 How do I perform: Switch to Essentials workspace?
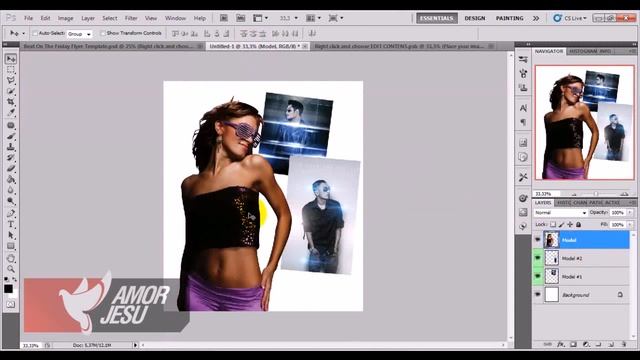click(437, 18)
